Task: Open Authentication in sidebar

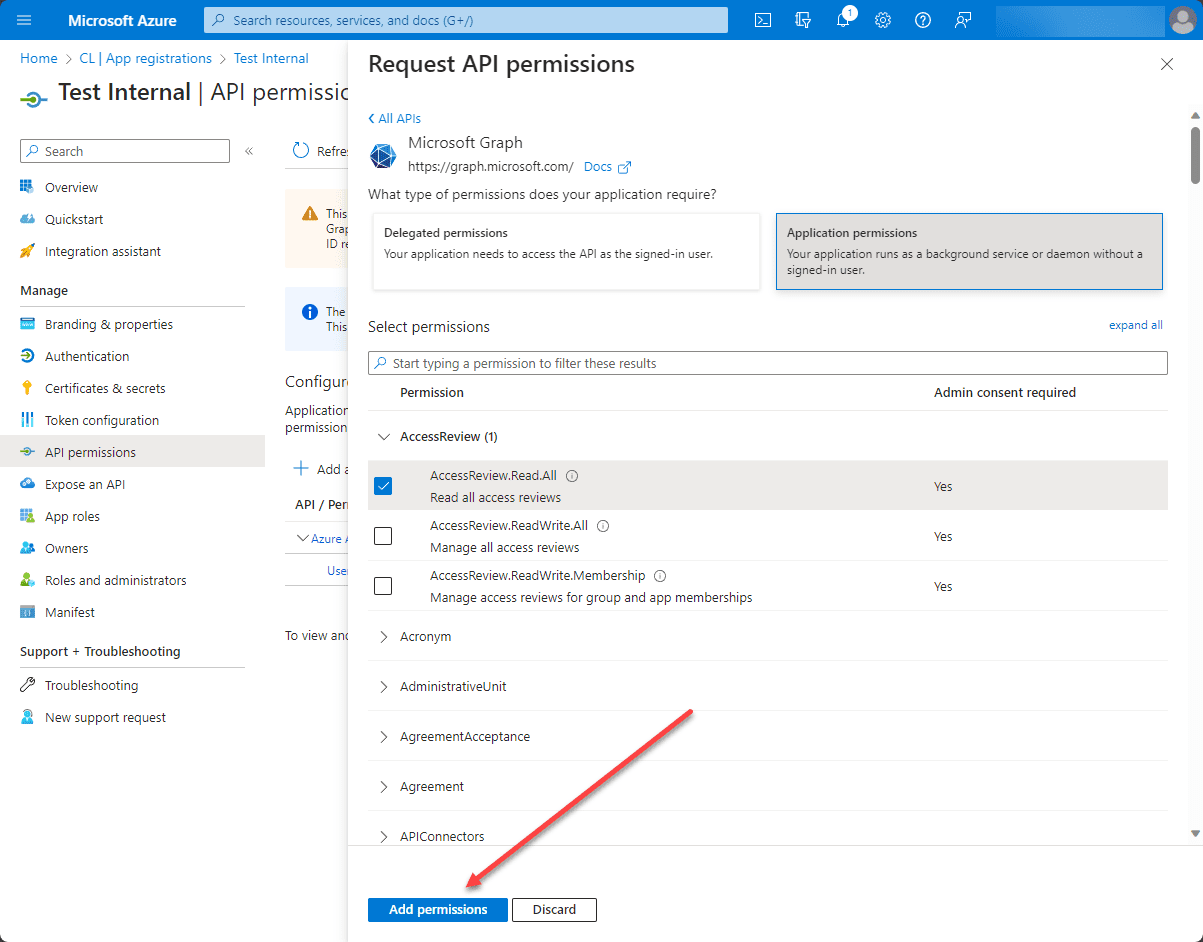Action: point(87,356)
